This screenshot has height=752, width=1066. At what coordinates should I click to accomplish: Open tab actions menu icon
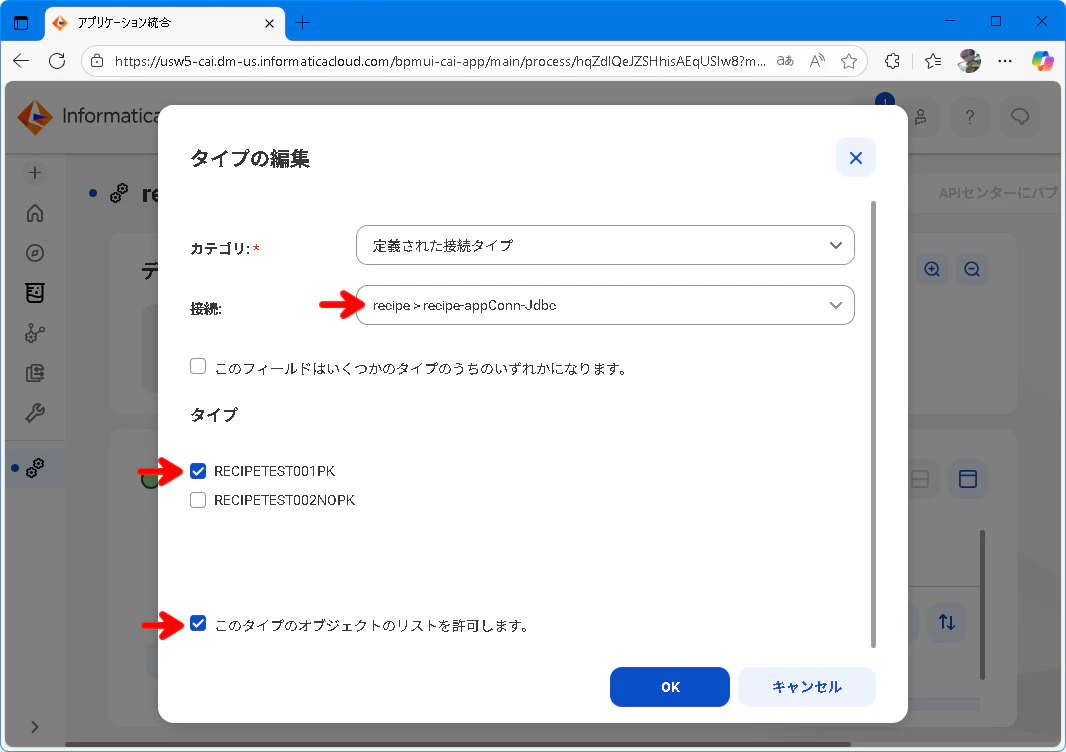pos(21,23)
